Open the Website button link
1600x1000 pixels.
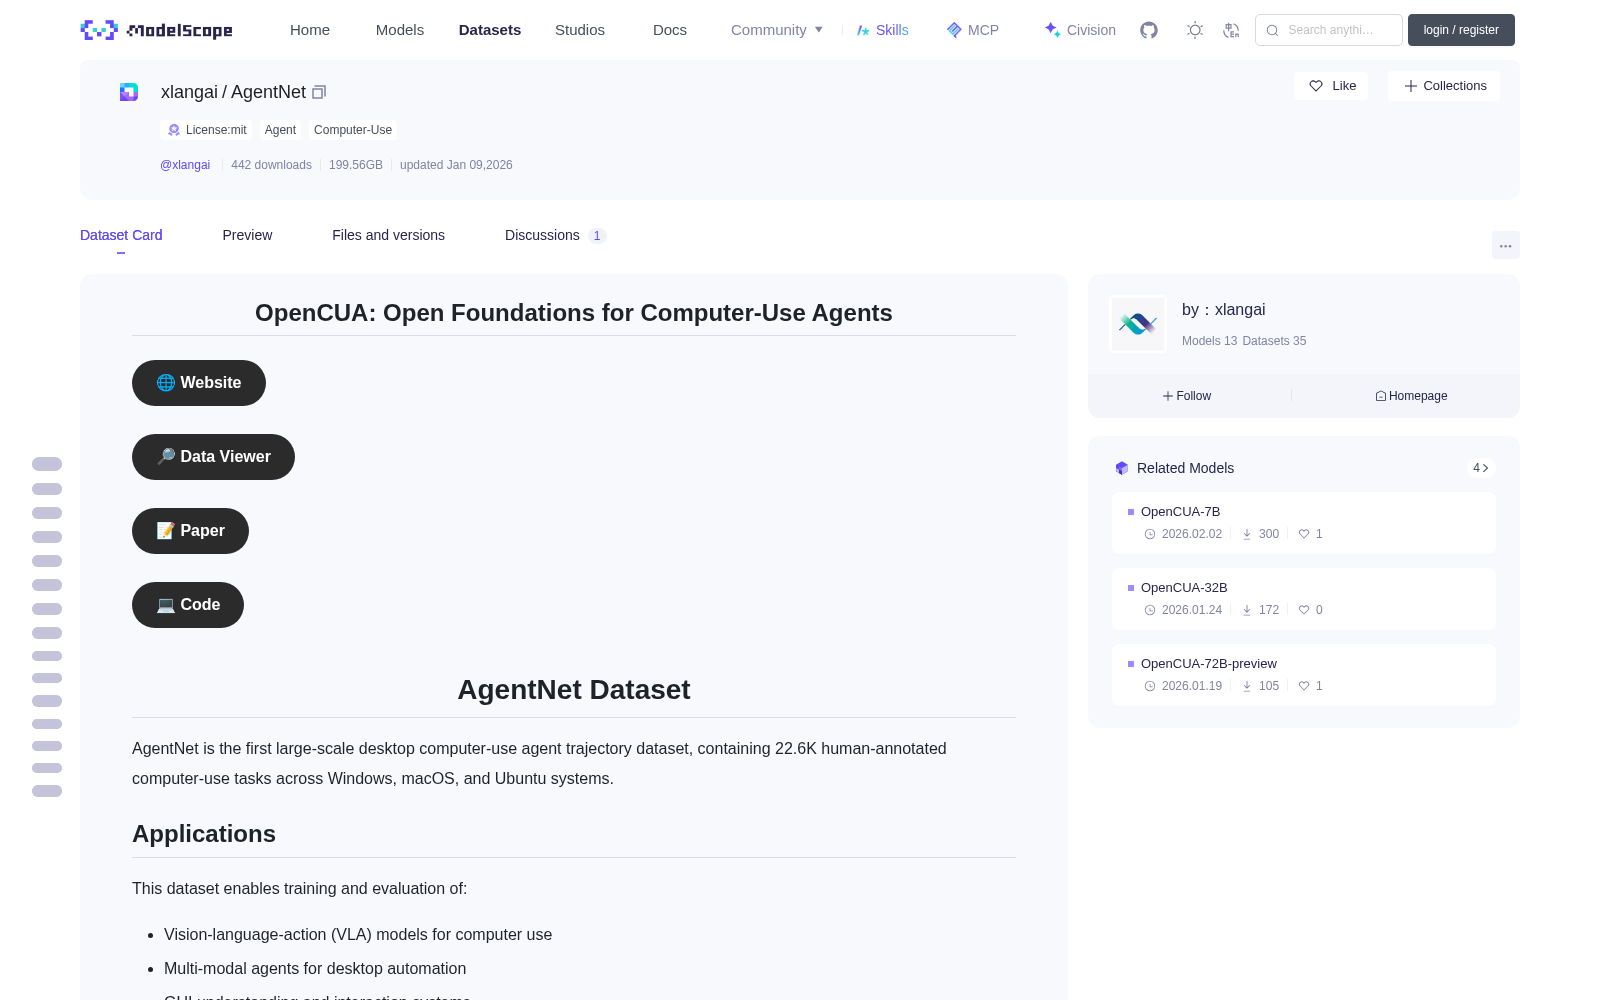tap(199, 383)
